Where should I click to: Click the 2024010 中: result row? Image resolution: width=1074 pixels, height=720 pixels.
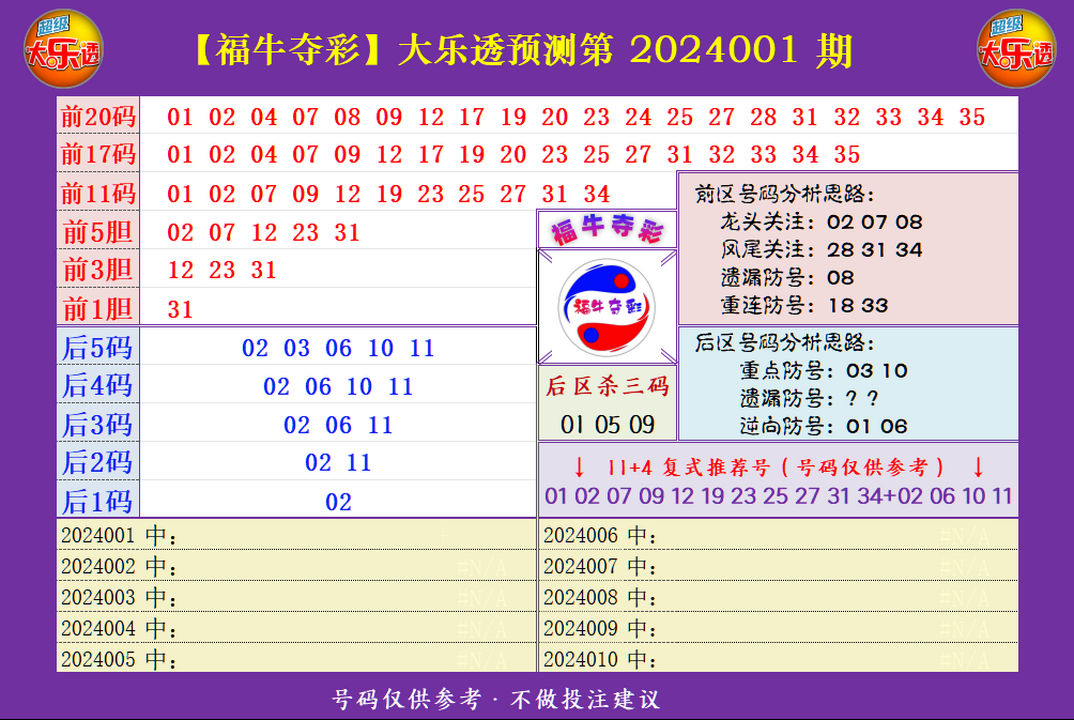779,658
